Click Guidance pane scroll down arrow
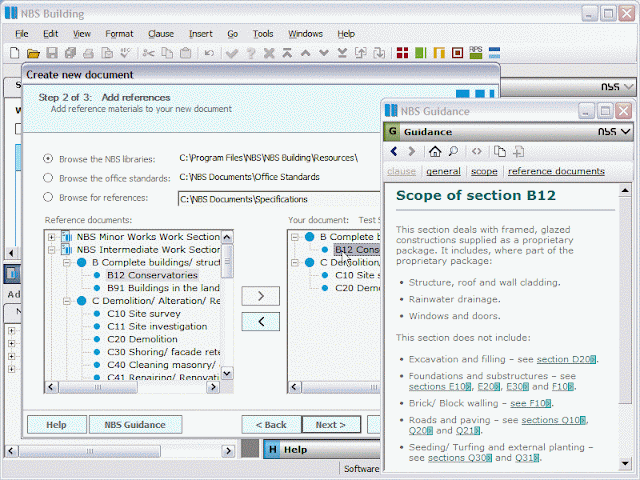 [625, 463]
